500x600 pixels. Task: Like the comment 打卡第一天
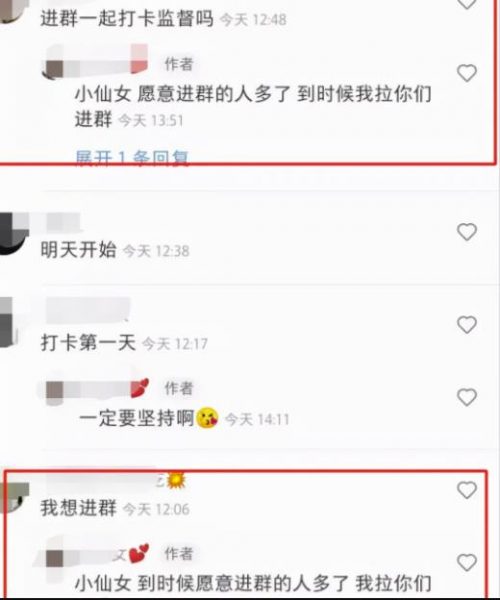[467, 324]
